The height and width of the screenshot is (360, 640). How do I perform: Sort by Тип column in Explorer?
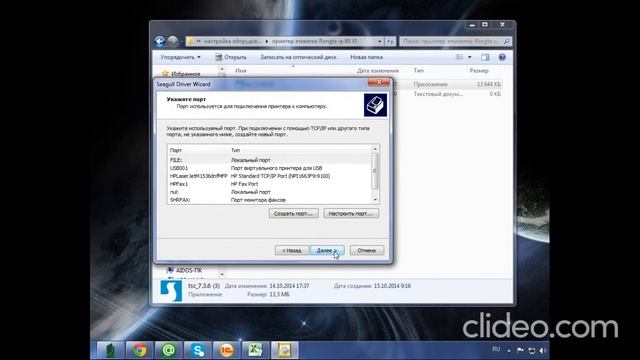[419, 71]
